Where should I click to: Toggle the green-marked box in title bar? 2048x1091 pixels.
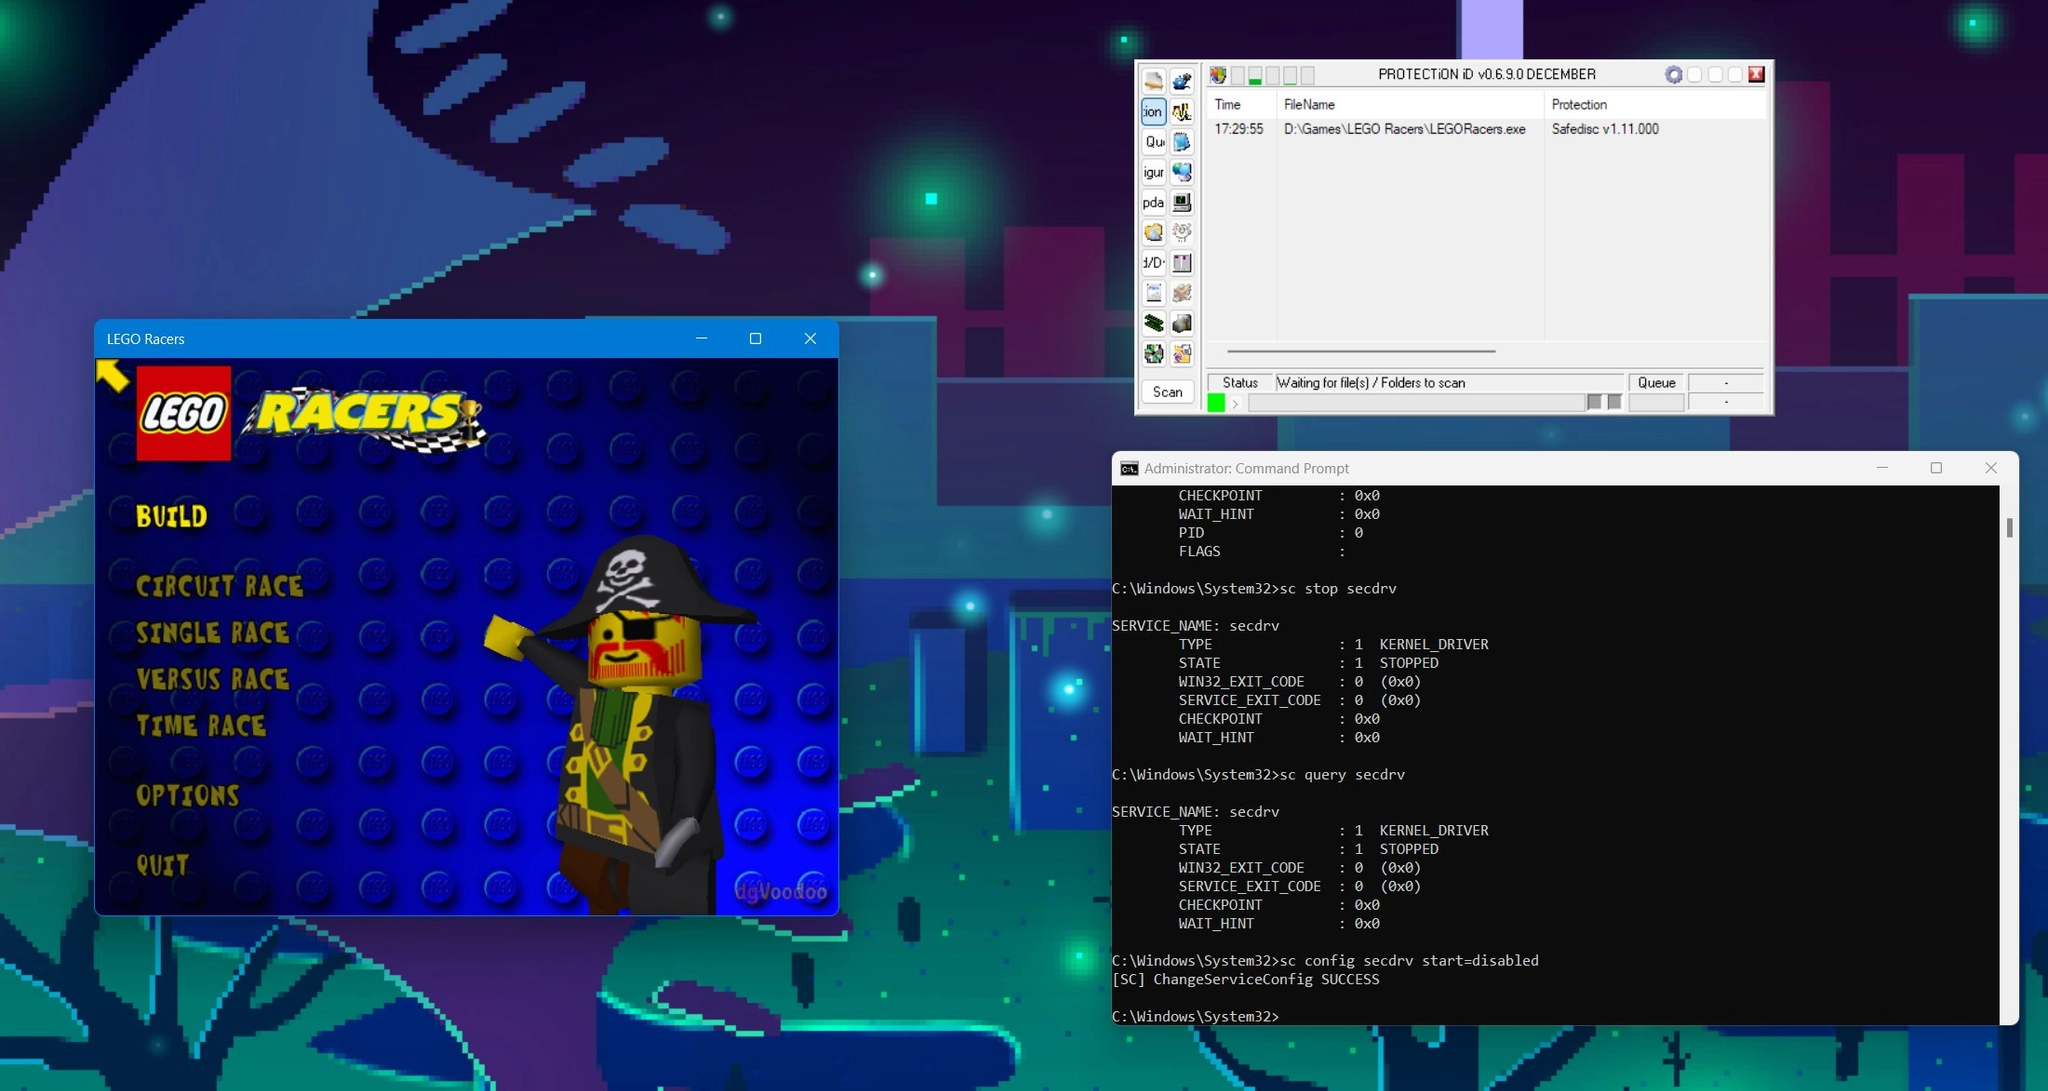coord(1255,75)
